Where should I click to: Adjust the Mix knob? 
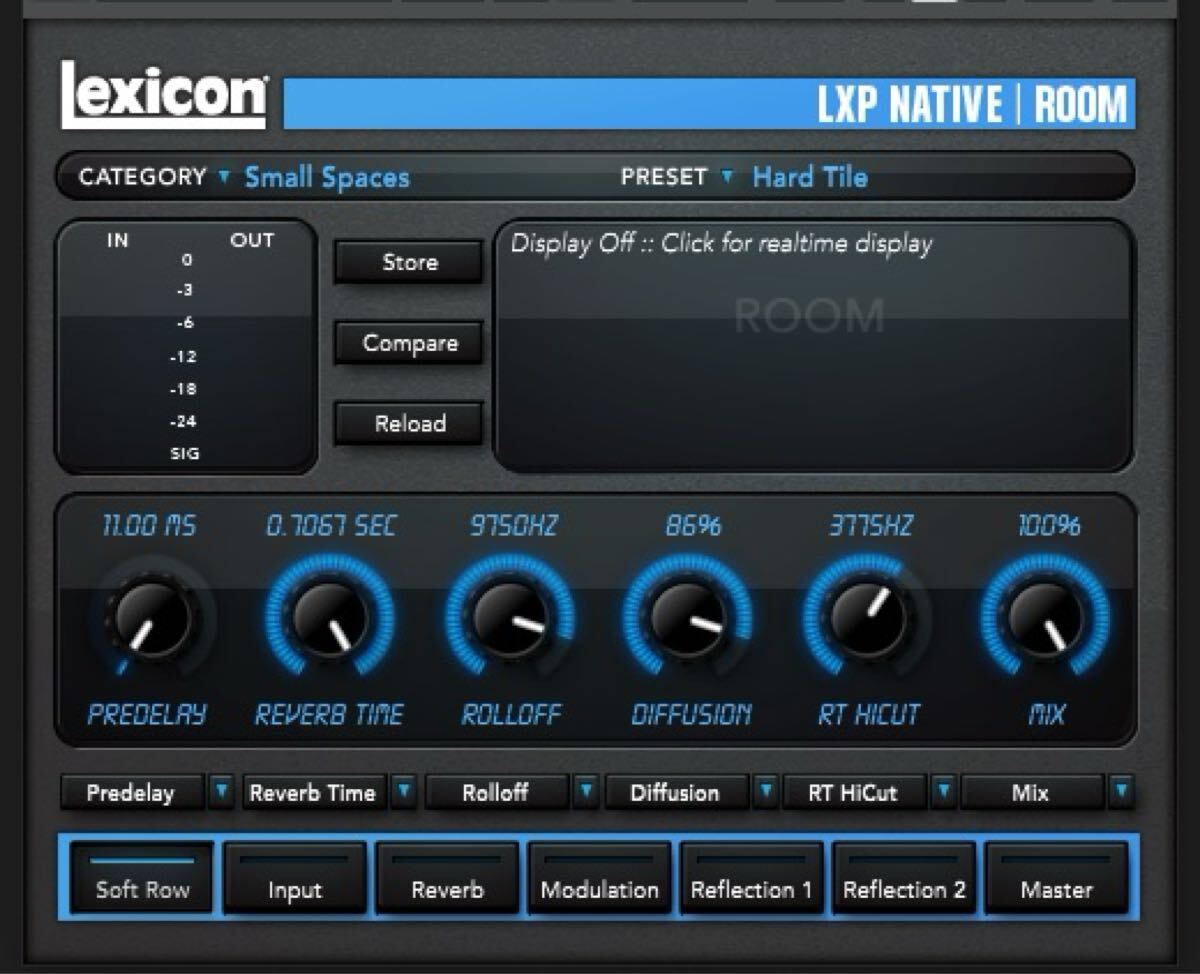1045,620
